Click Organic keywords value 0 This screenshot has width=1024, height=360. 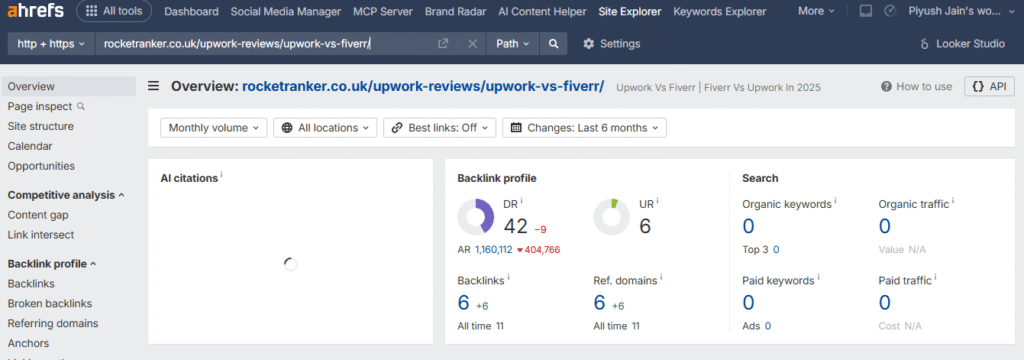[x=748, y=226]
